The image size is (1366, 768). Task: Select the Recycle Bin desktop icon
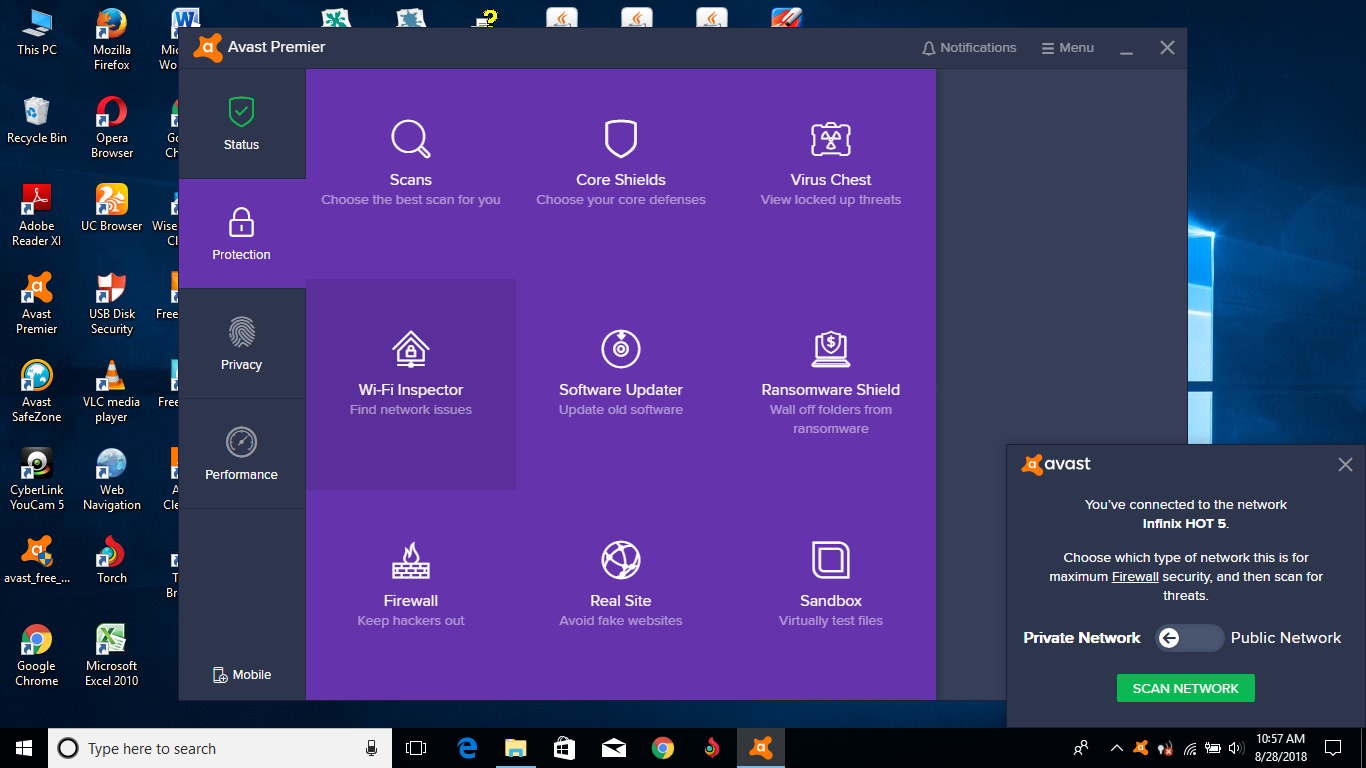pyautogui.click(x=37, y=120)
